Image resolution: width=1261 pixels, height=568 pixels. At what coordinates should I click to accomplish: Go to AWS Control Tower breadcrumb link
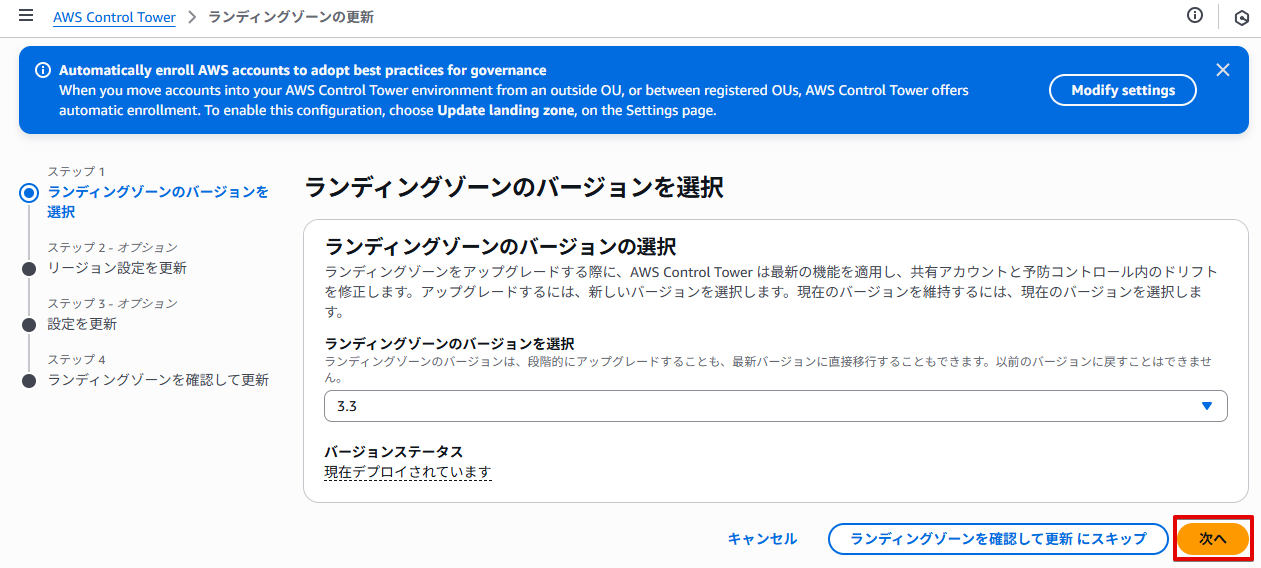(114, 18)
